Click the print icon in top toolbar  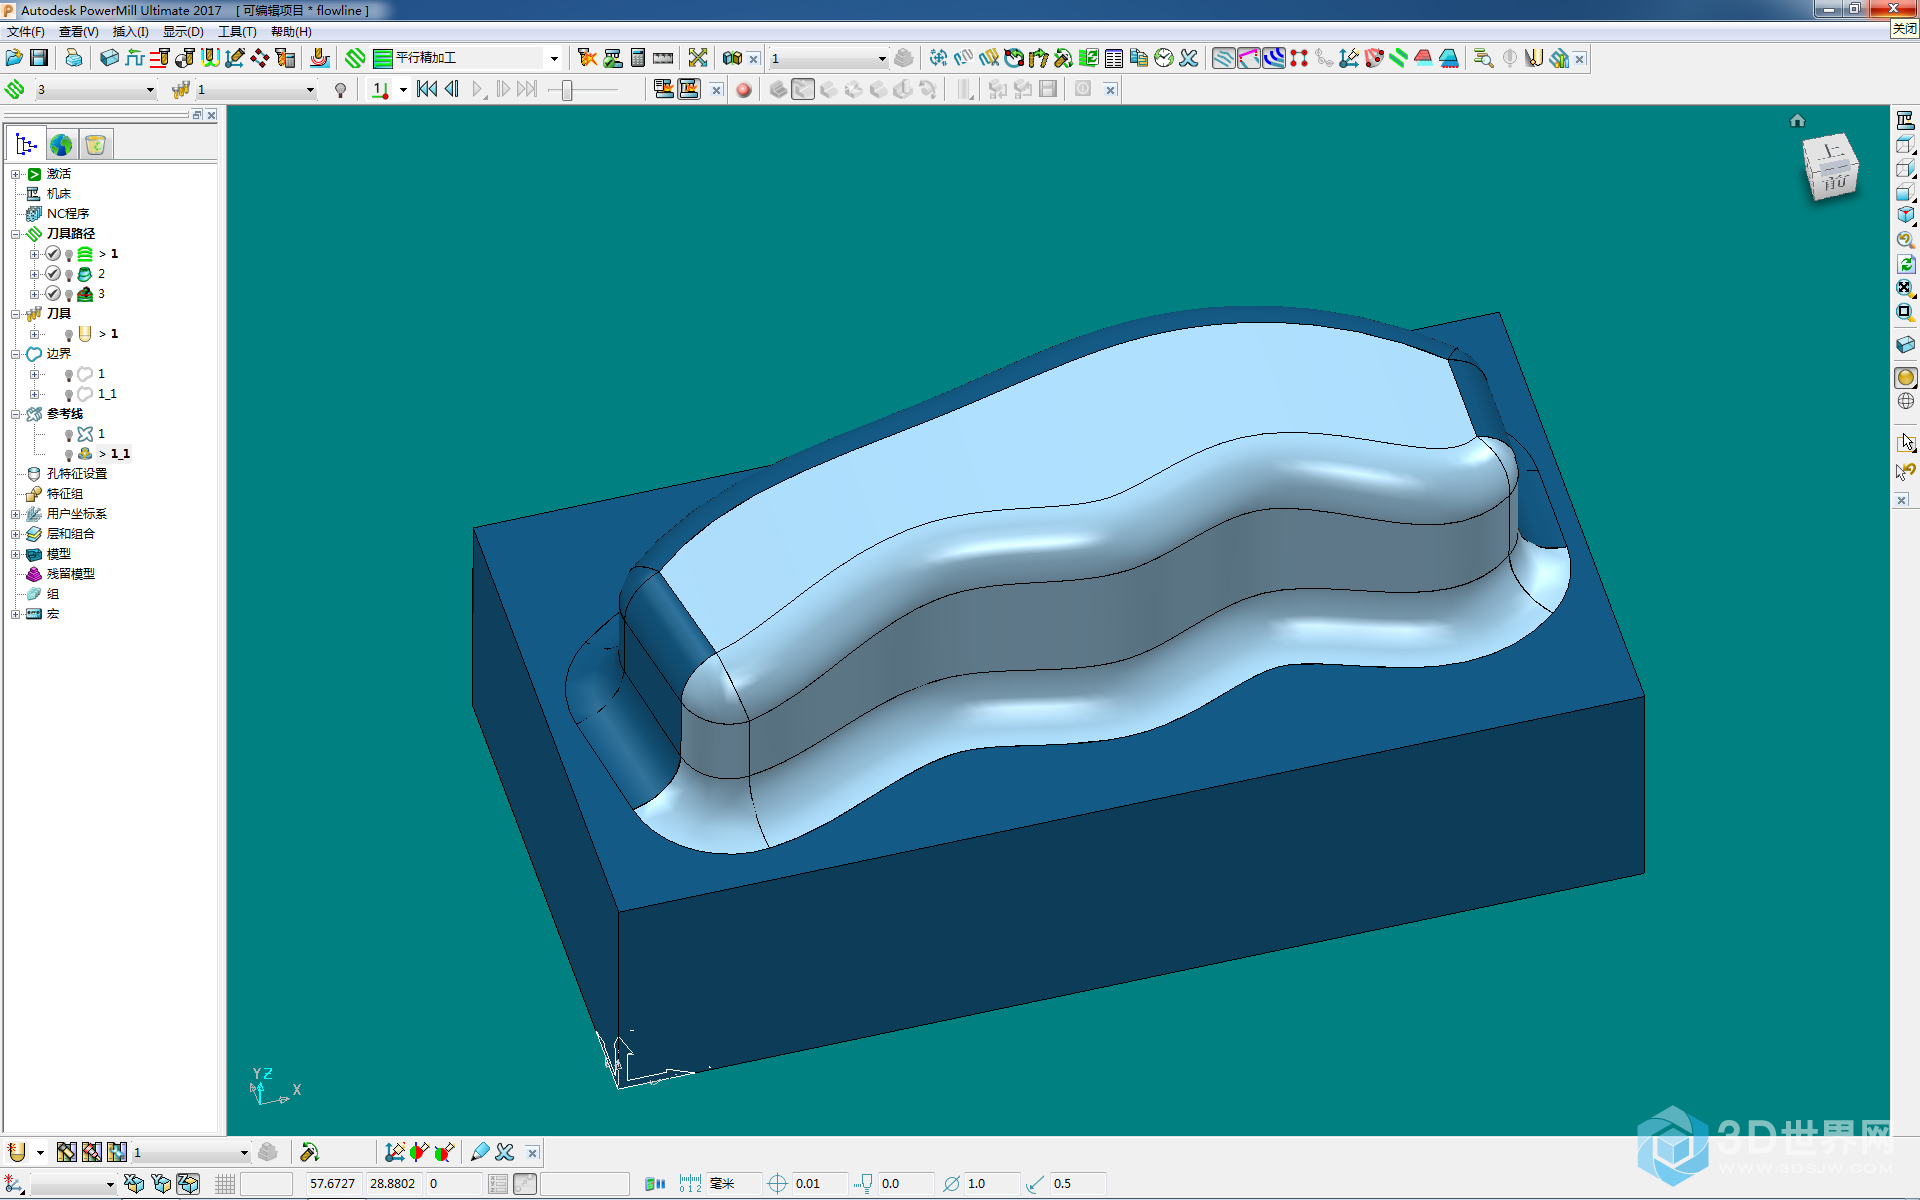74,58
